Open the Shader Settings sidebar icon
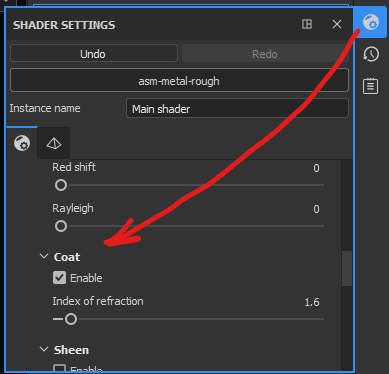Image resolution: width=389 pixels, height=374 pixels. tap(371, 23)
